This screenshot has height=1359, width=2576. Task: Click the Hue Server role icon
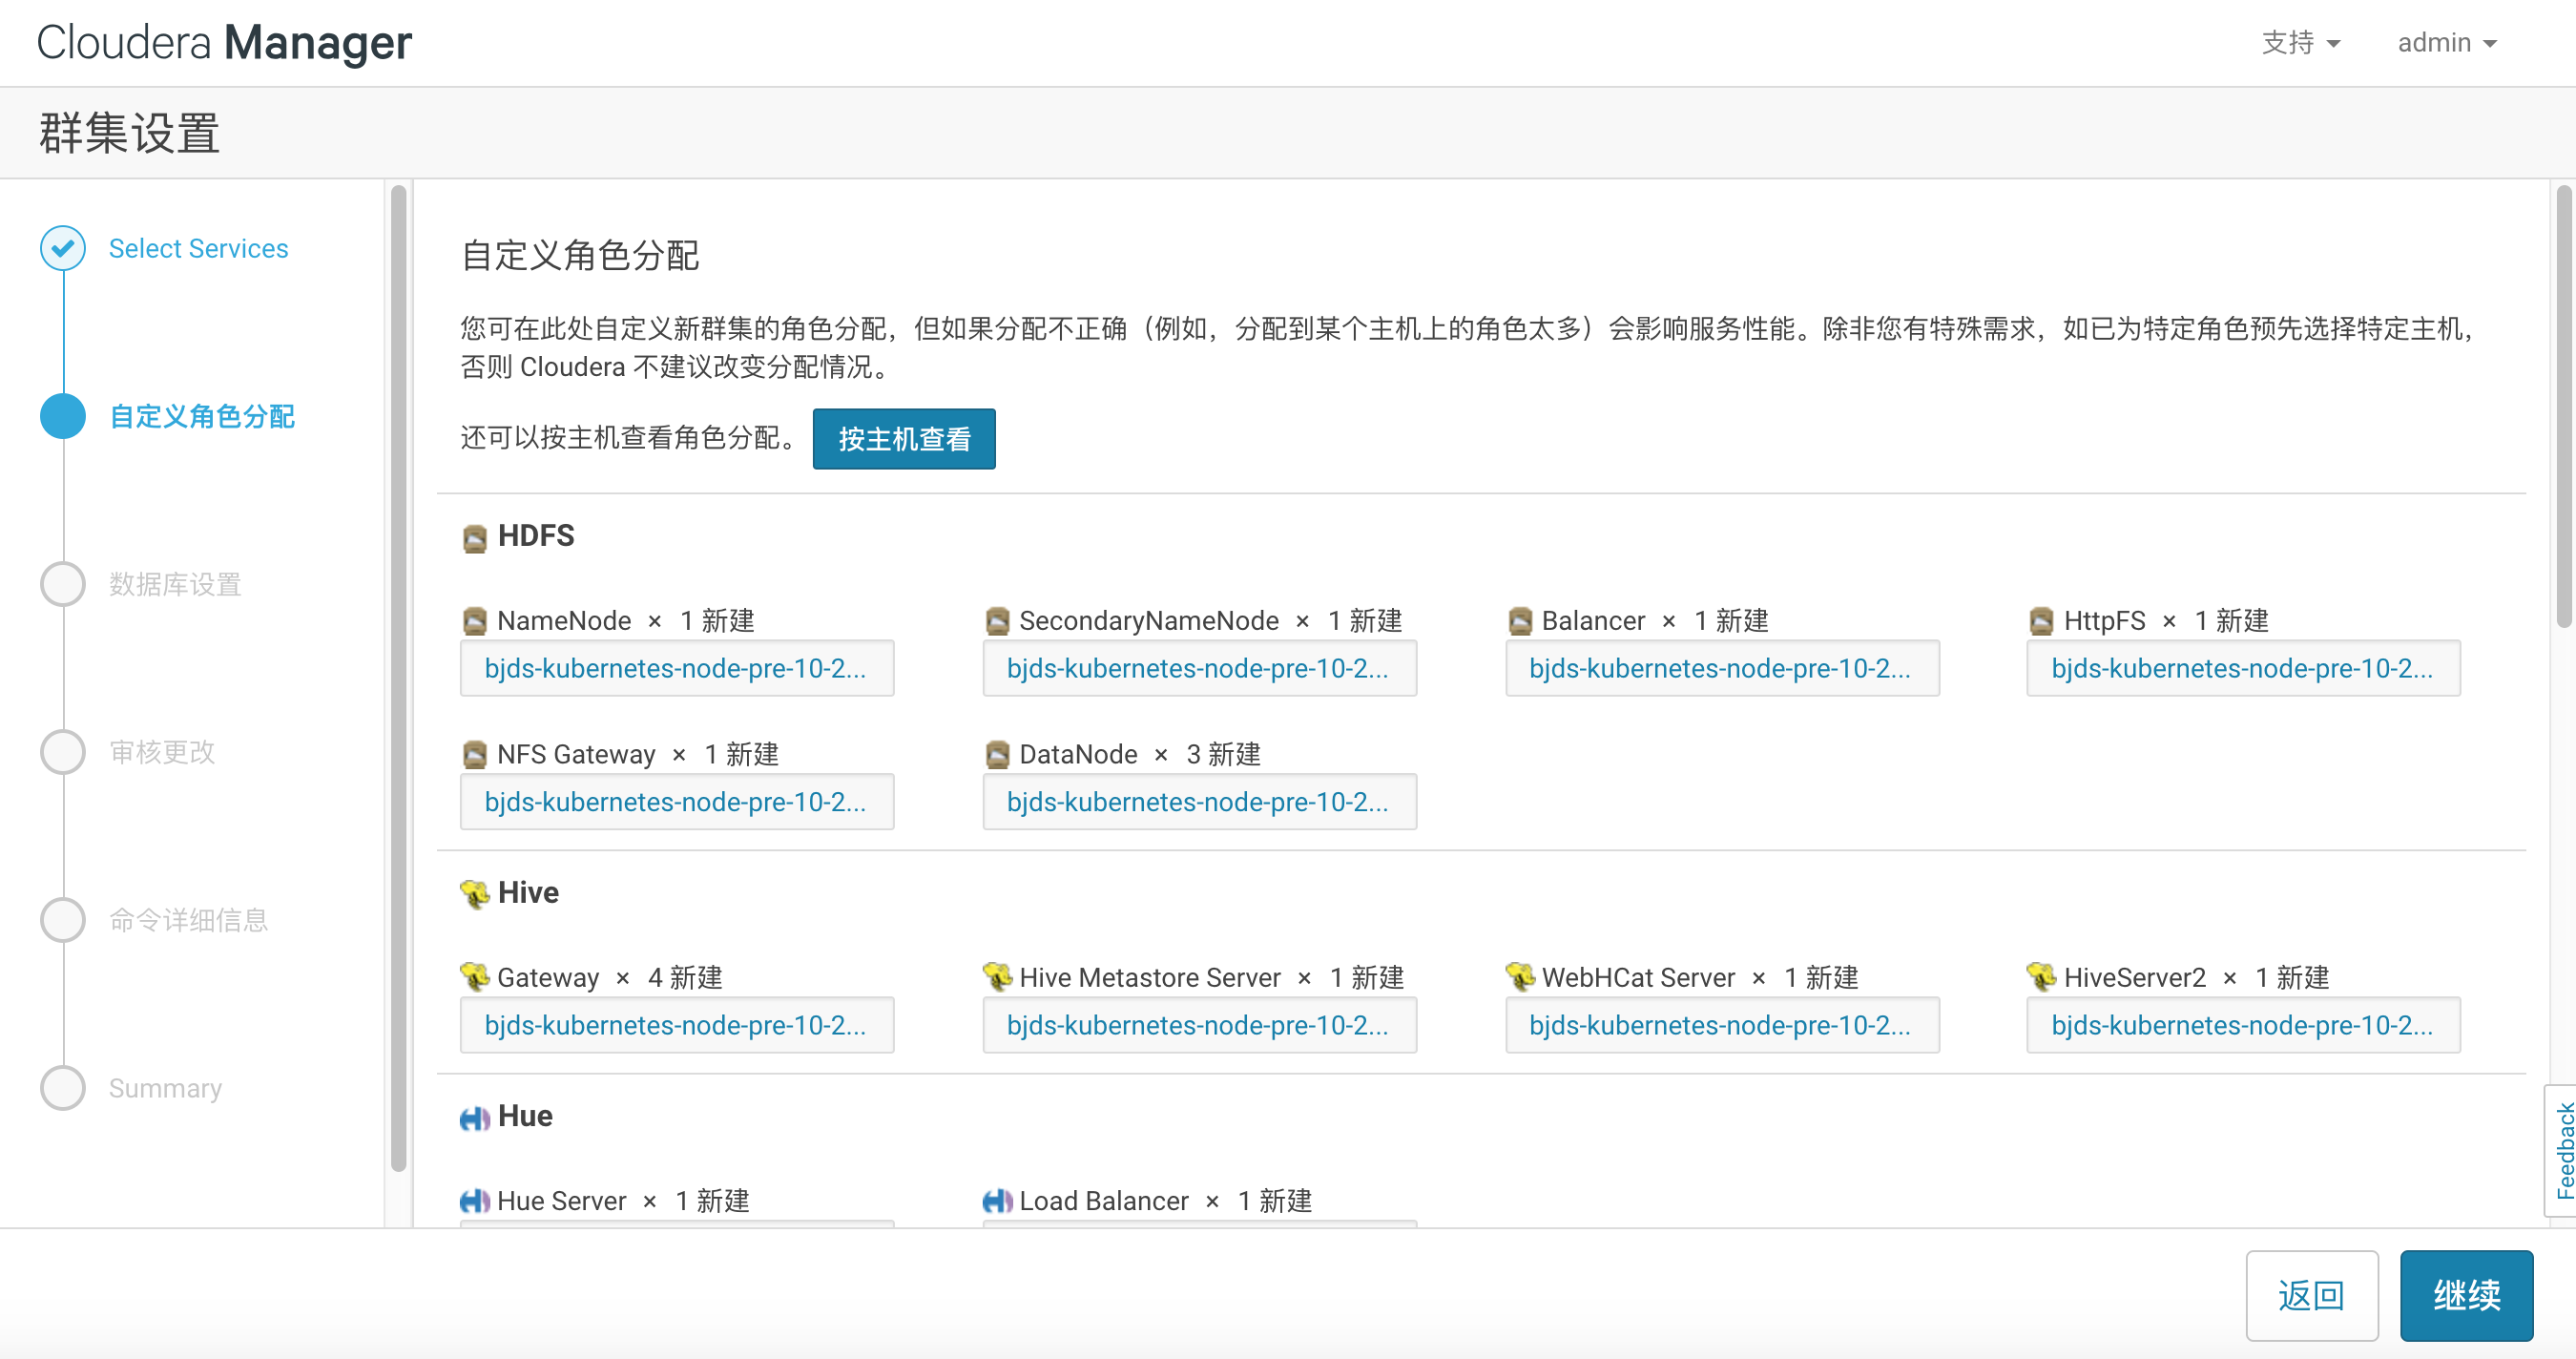coord(473,1201)
